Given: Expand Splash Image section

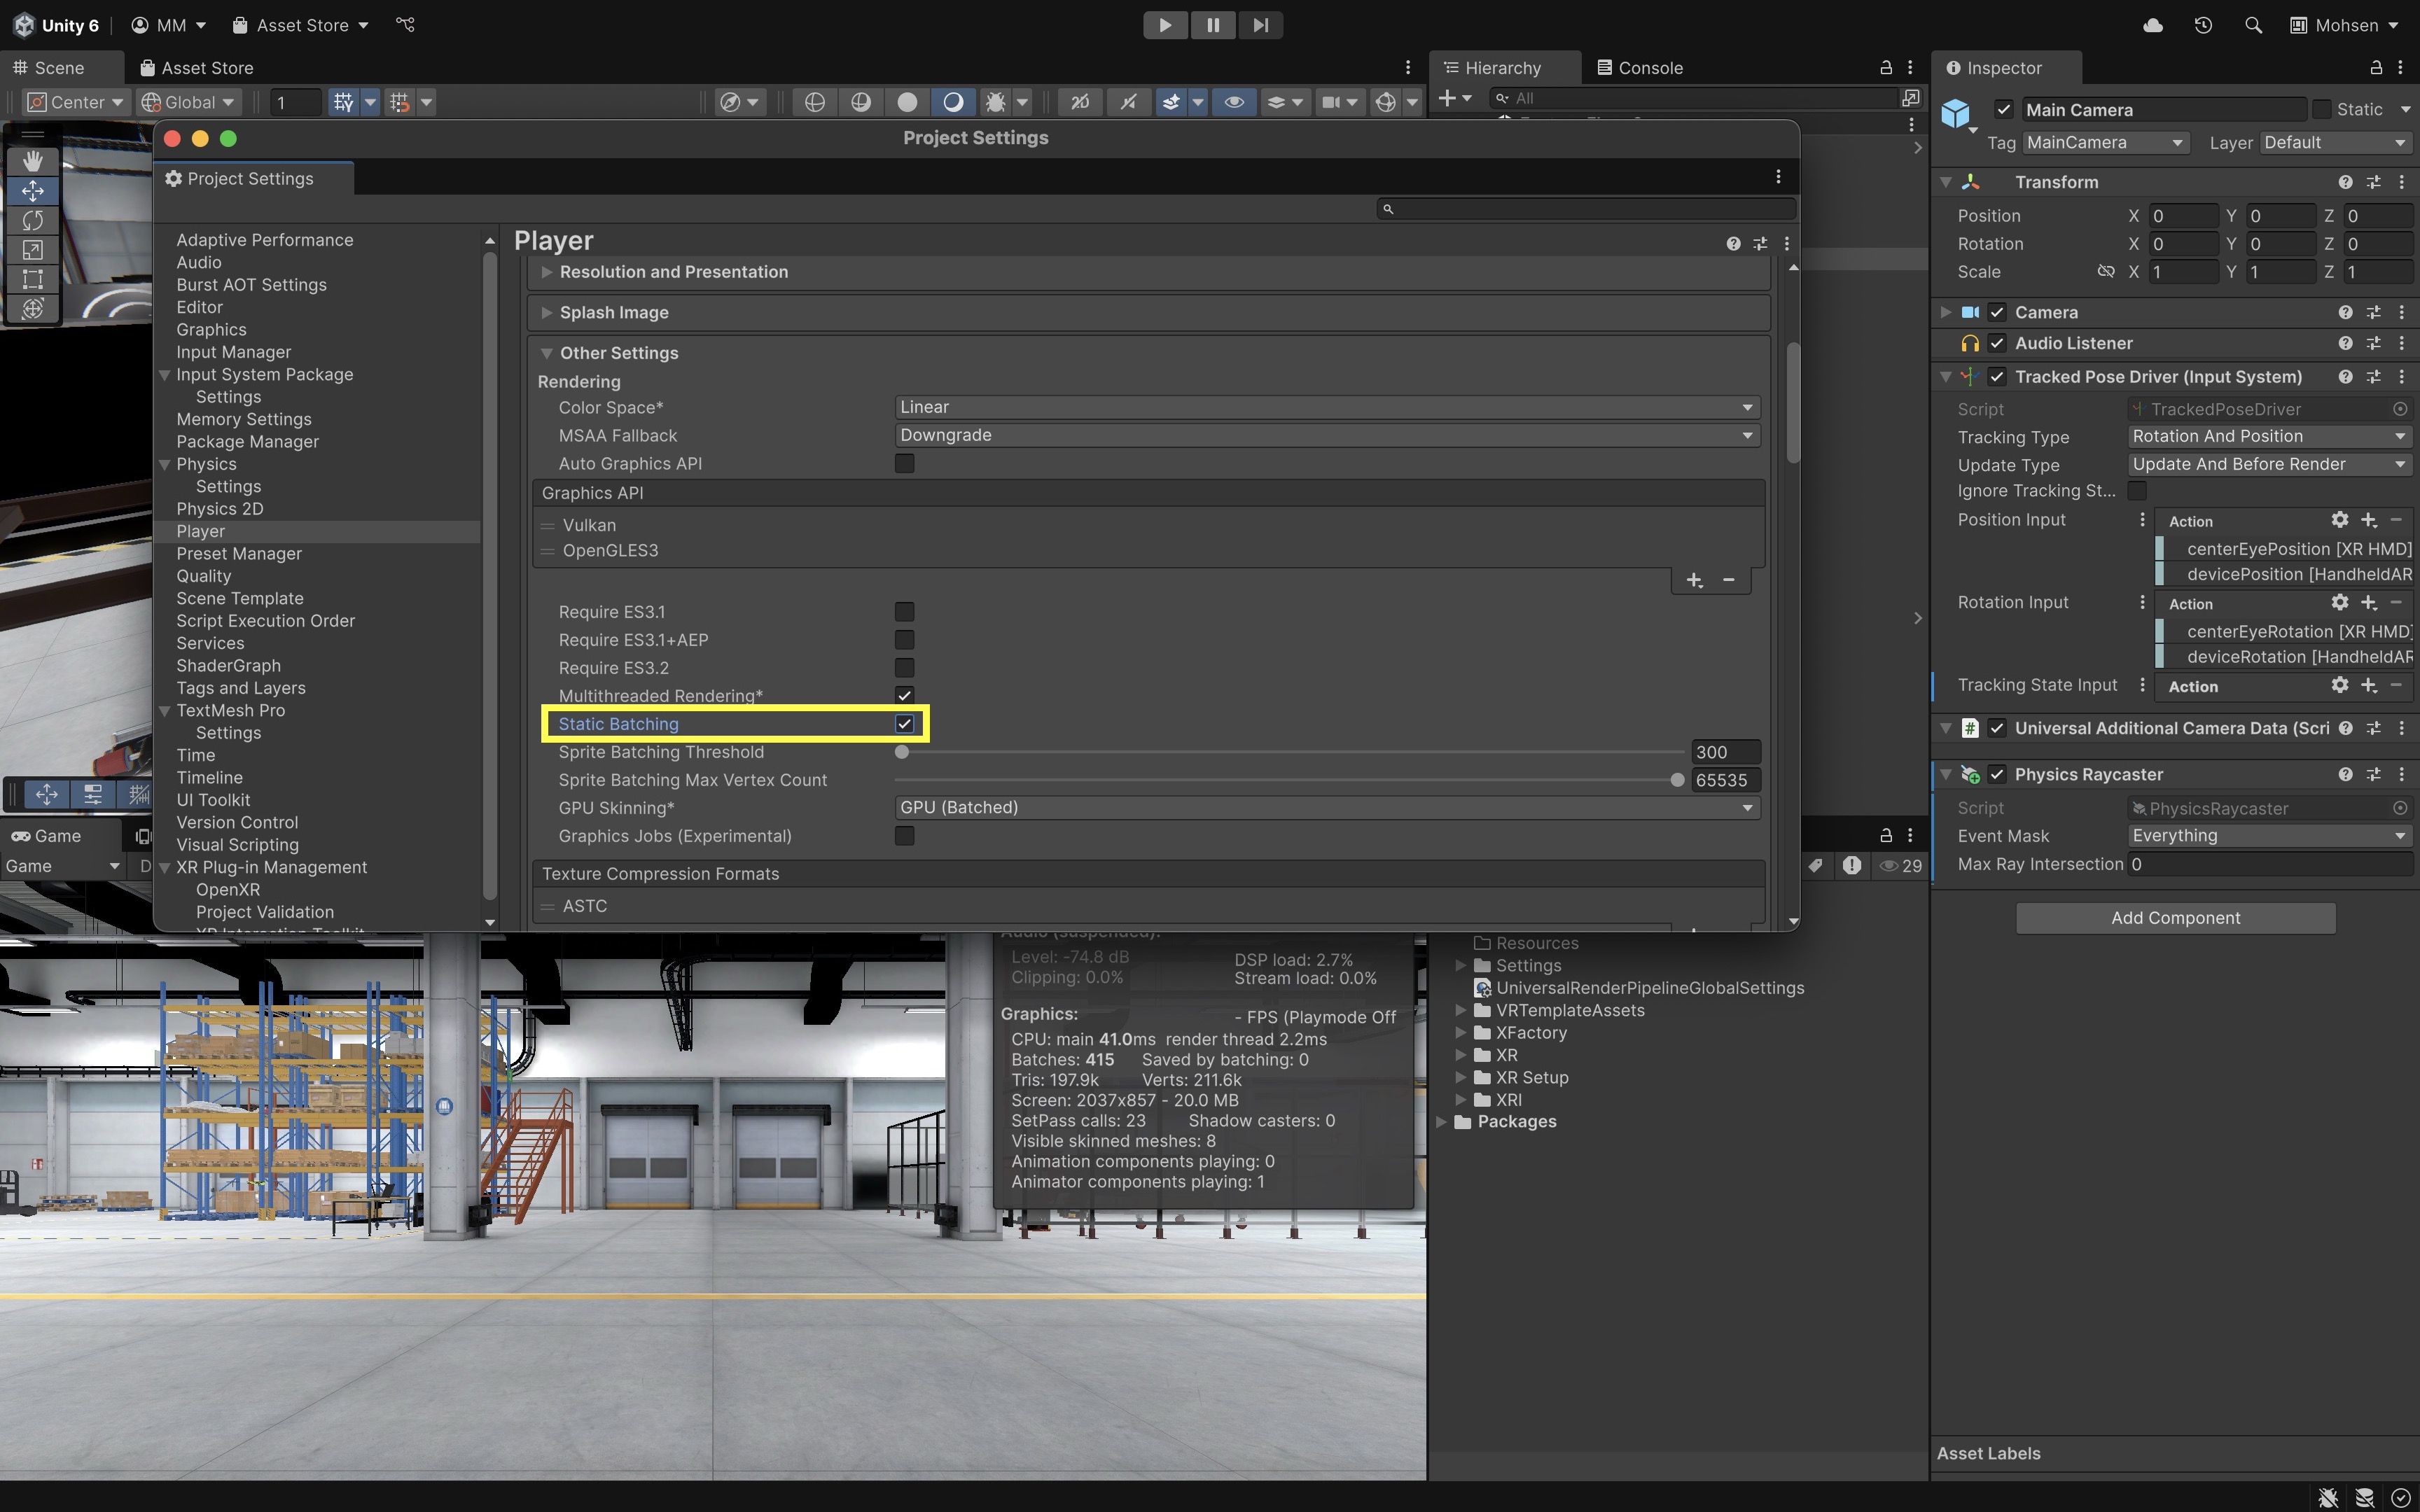Looking at the screenshot, I should coord(547,313).
